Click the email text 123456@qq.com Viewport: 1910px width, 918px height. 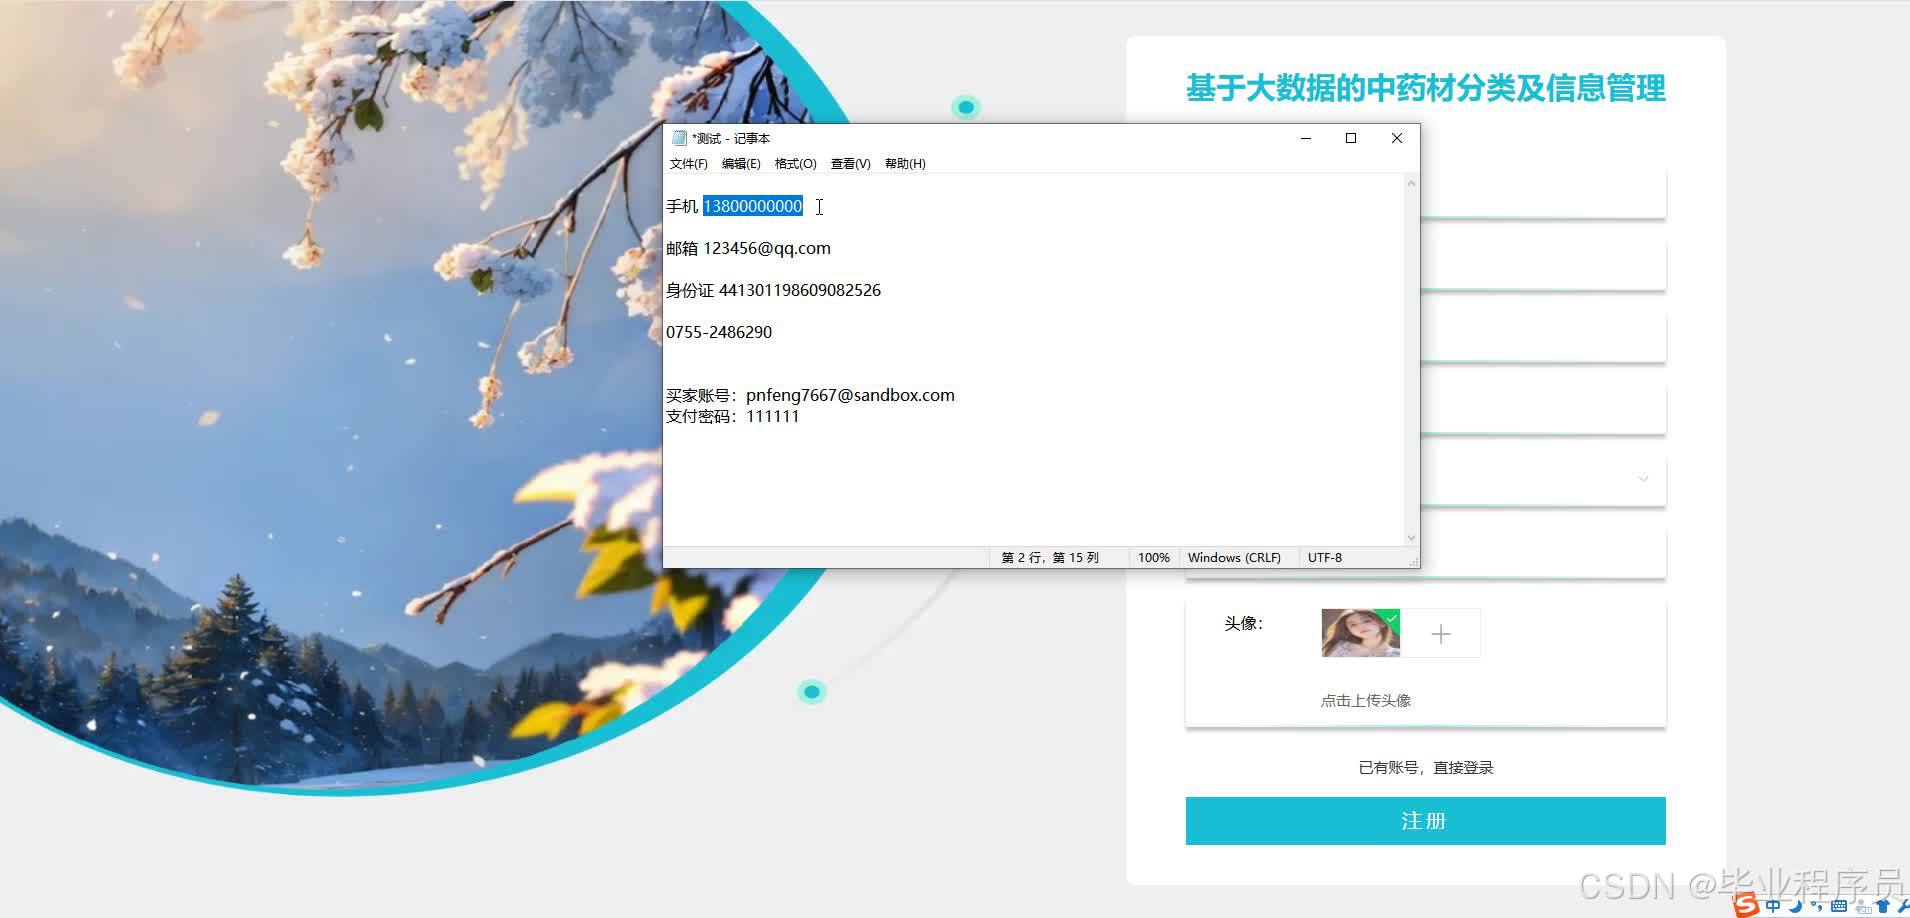pyautogui.click(x=767, y=248)
